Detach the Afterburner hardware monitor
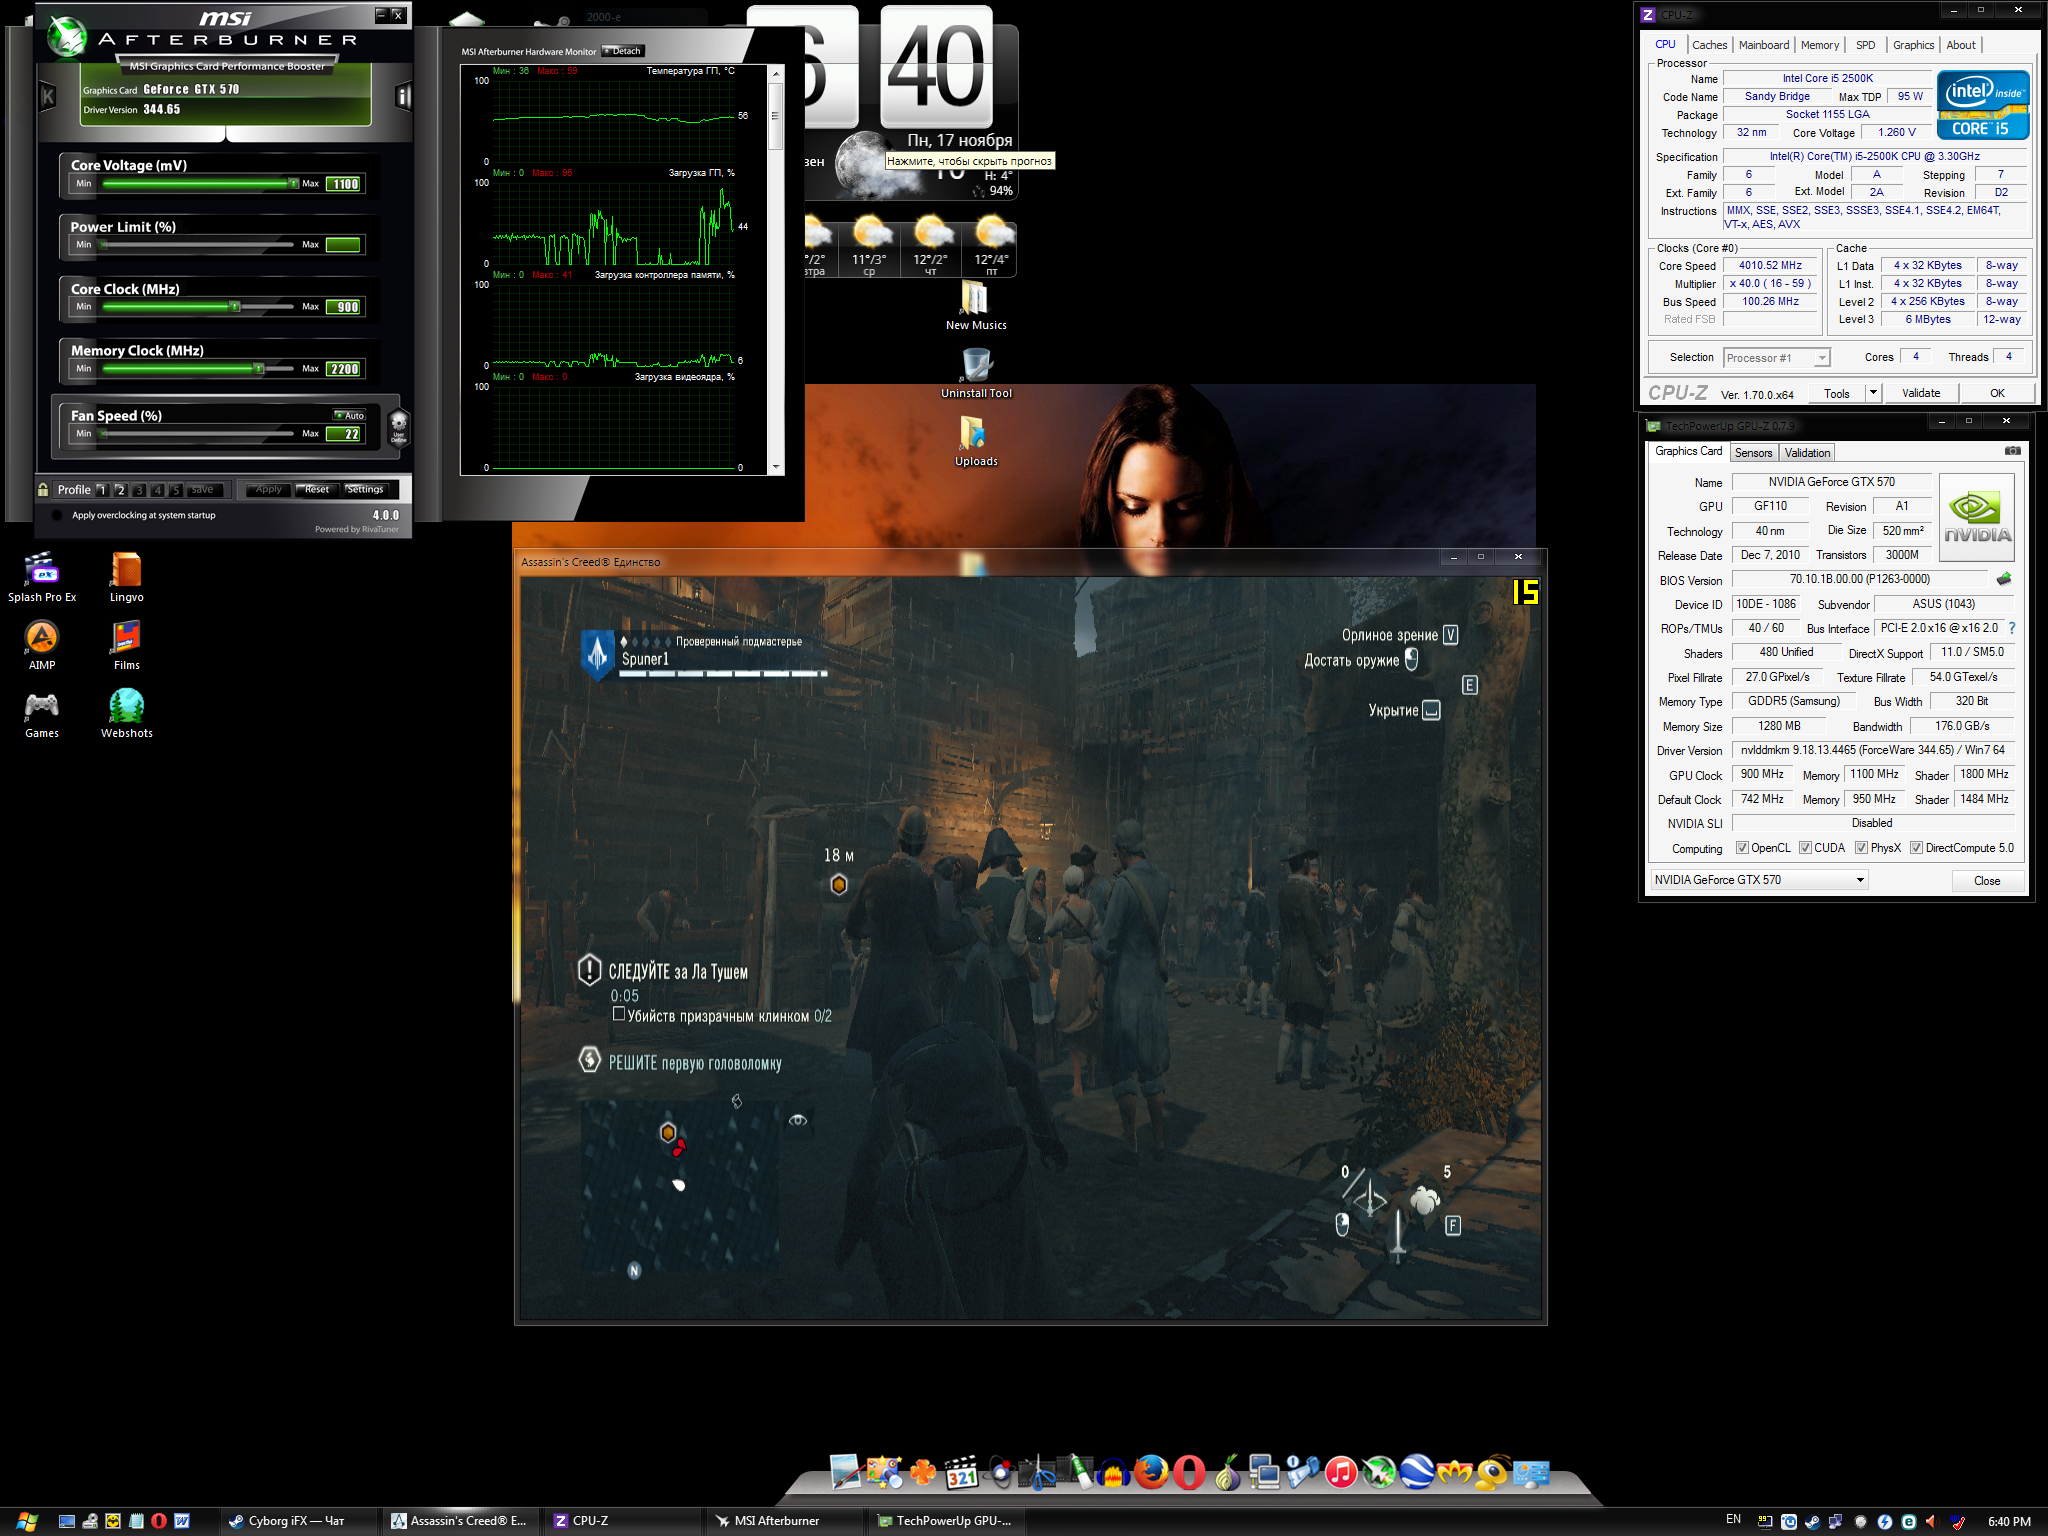The image size is (2048, 1536). point(623,51)
